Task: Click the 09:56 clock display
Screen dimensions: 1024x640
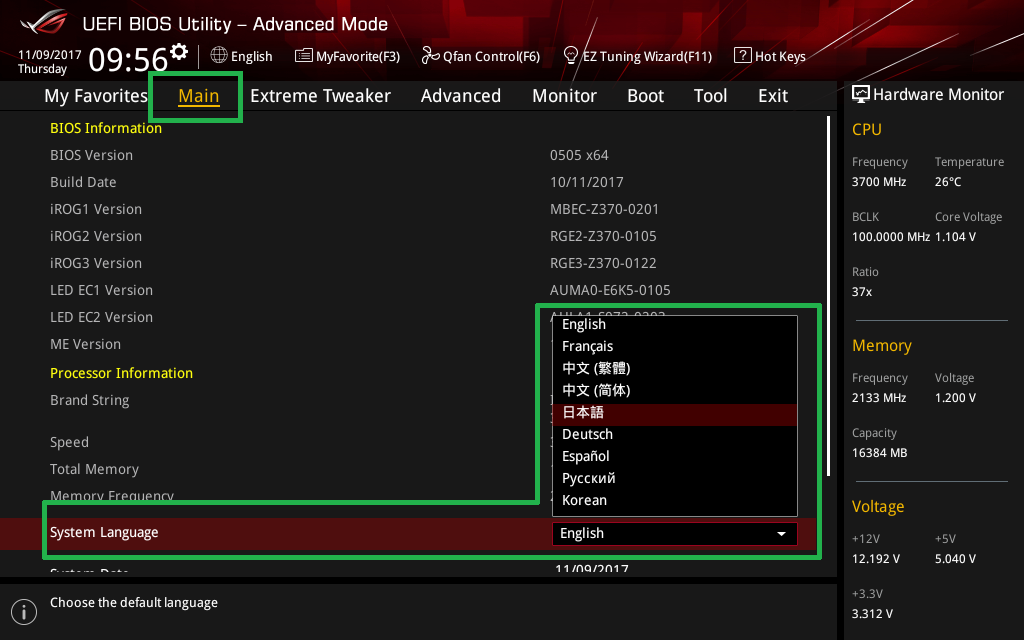Action: 129,60
